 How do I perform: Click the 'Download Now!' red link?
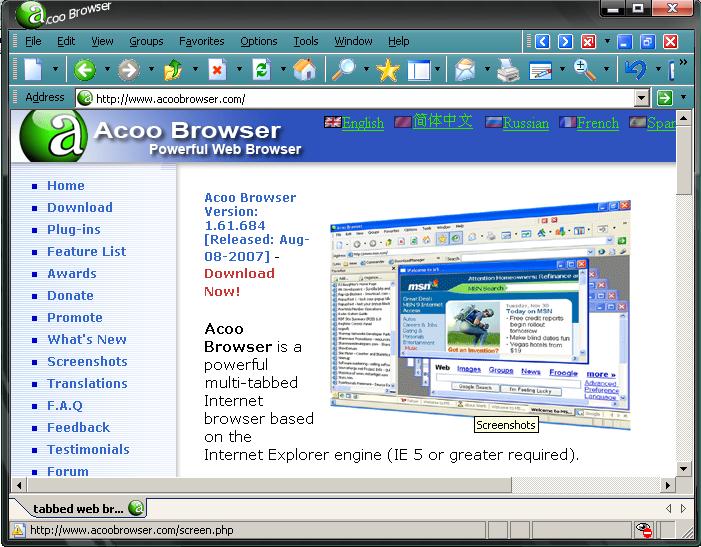tap(238, 282)
